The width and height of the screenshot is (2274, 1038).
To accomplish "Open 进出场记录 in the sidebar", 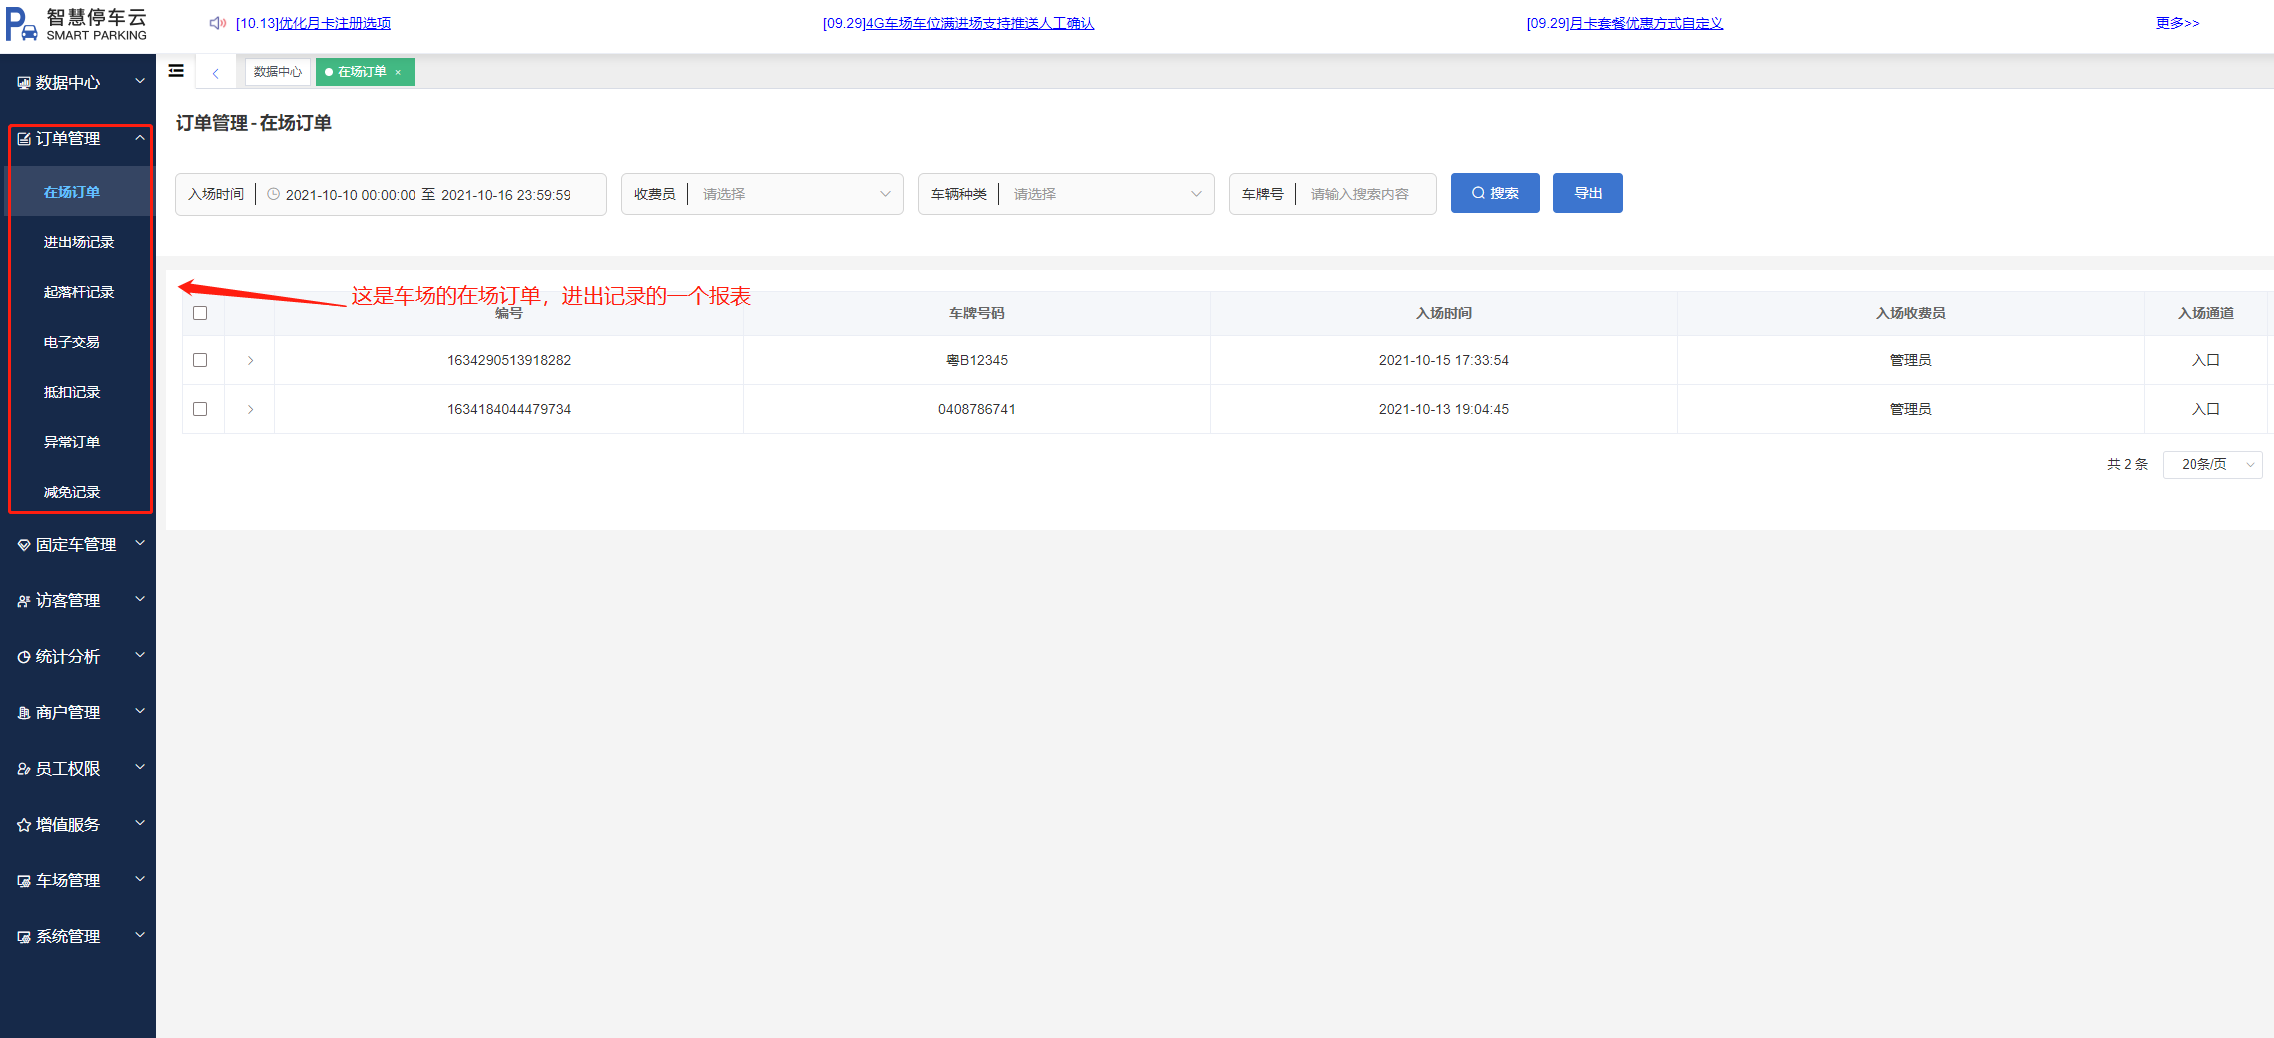I will click(79, 242).
